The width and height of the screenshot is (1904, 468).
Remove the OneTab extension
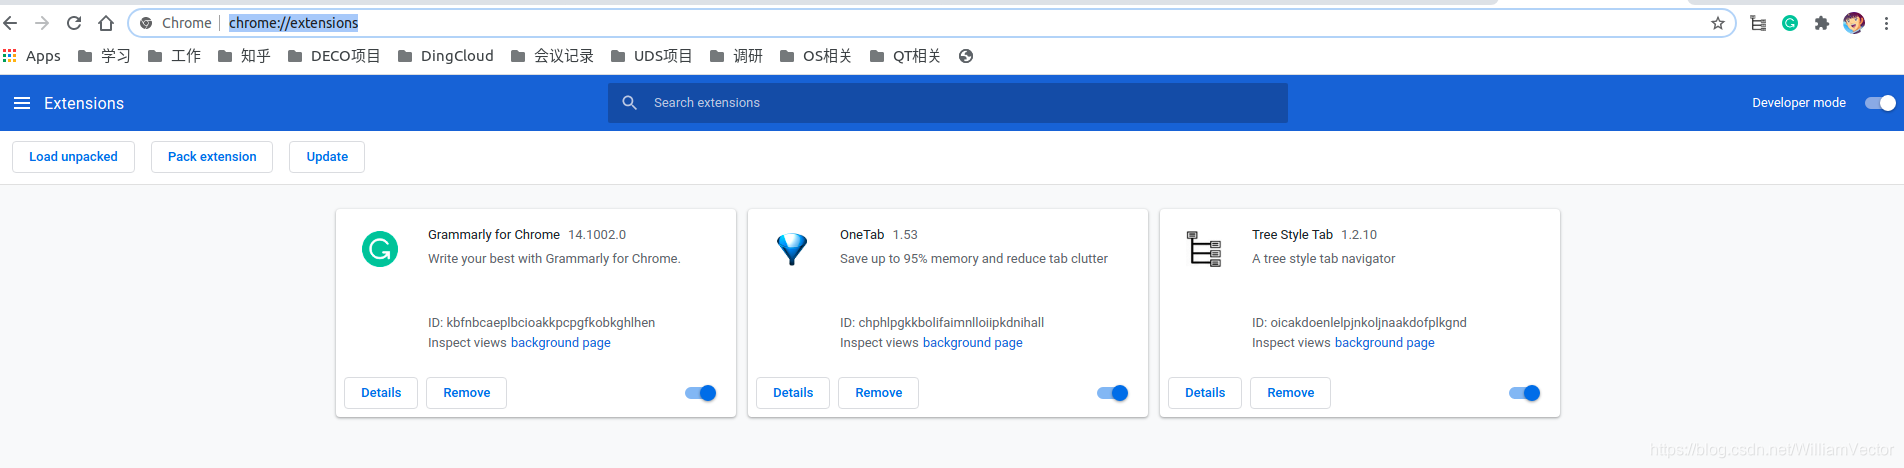click(x=879, y=393)
